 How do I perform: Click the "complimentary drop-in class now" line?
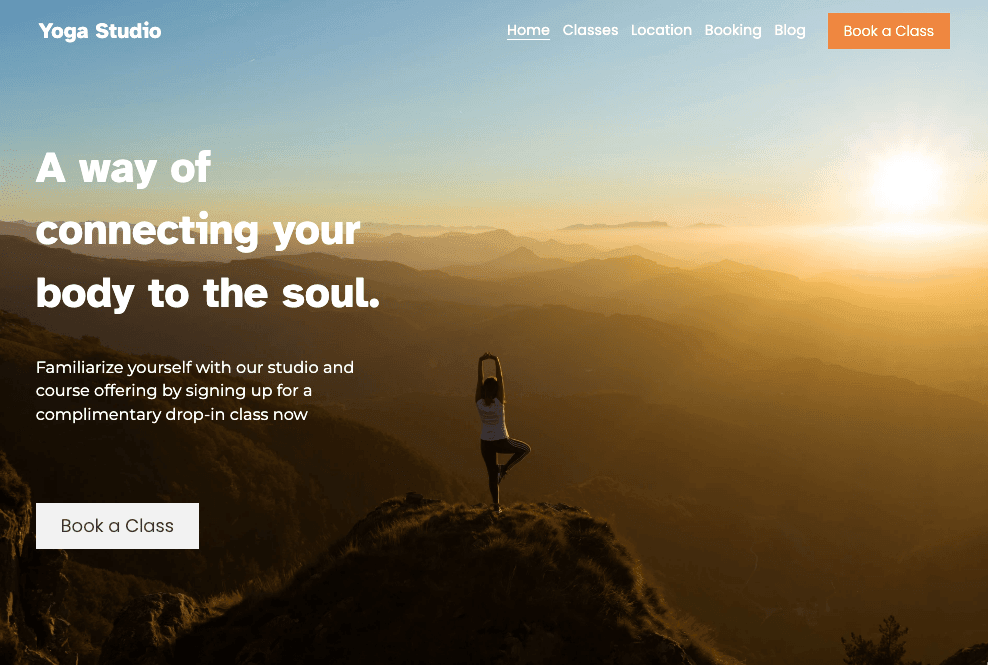[x=172, y=414]
